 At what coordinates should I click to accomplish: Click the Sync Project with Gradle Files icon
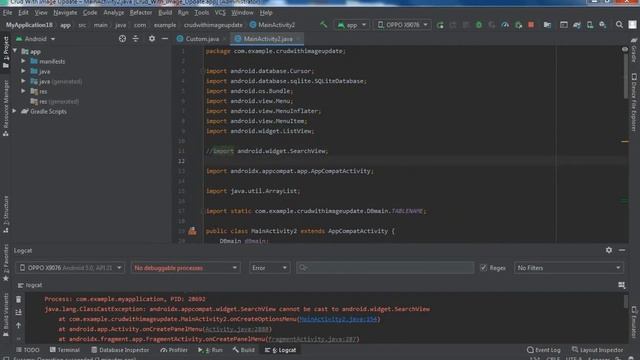[577, 25]
